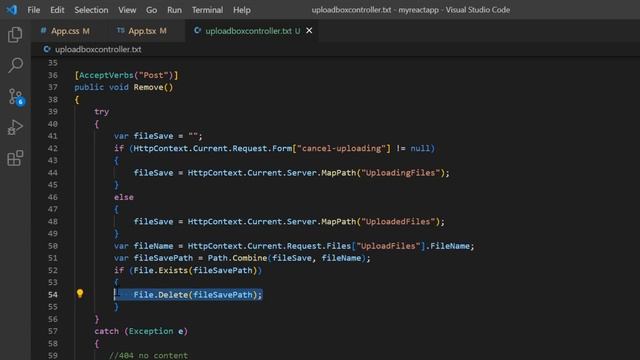Open Source Control view with badge
Viewport: 640px width, 360px height.
[x=16, y=97]
